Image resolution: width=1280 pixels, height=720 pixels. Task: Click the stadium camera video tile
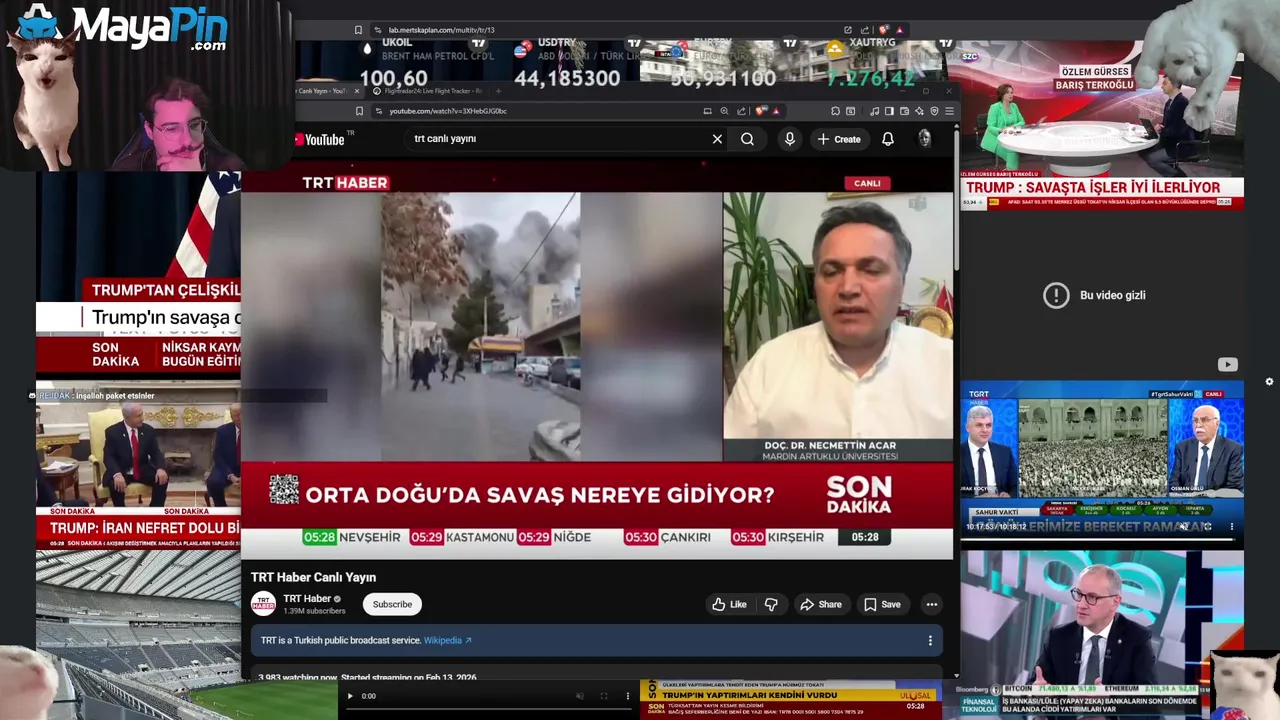click(x=138, y=633)
